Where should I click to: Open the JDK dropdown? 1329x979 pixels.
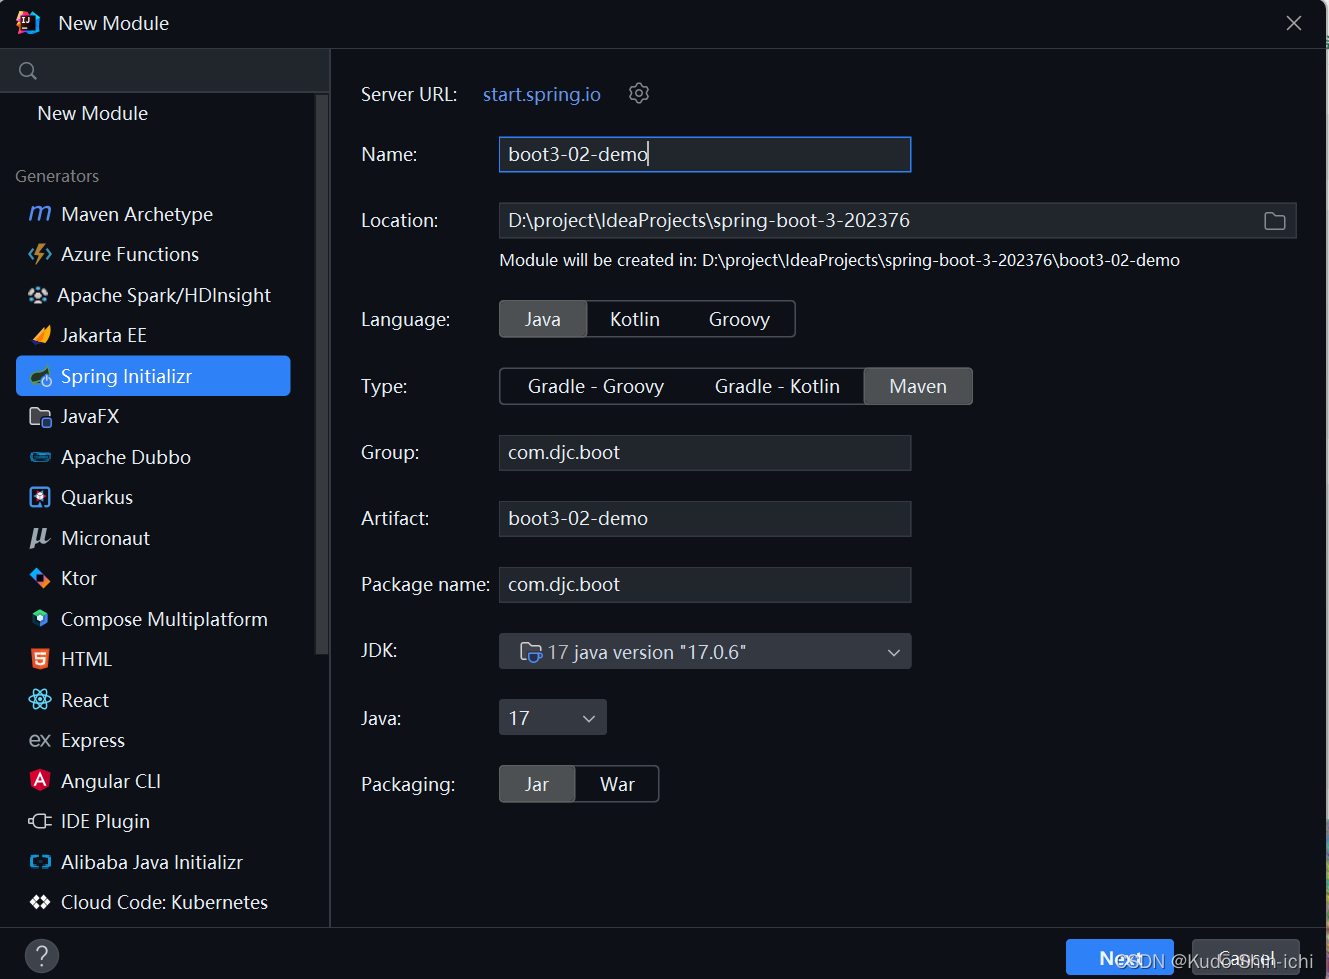(705, 651)
